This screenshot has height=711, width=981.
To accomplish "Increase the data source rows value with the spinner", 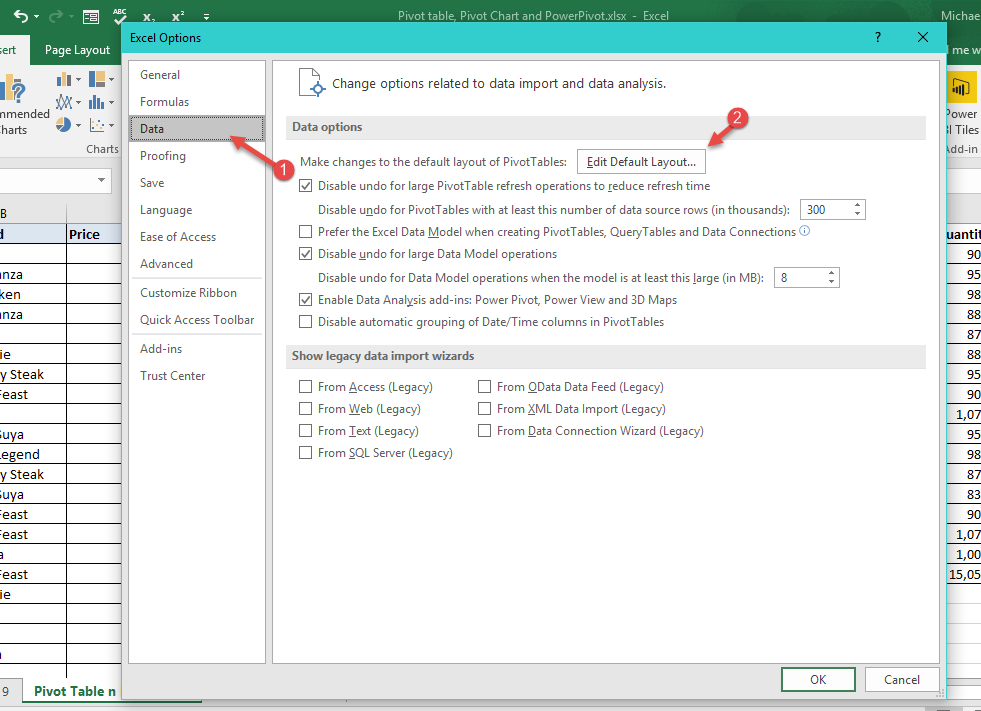I will (x=857, y=205).
